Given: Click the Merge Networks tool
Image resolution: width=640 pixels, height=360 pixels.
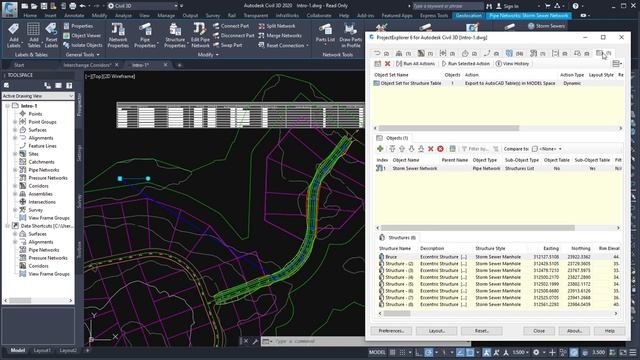Looking at the screenshot, I should point(280,36).
